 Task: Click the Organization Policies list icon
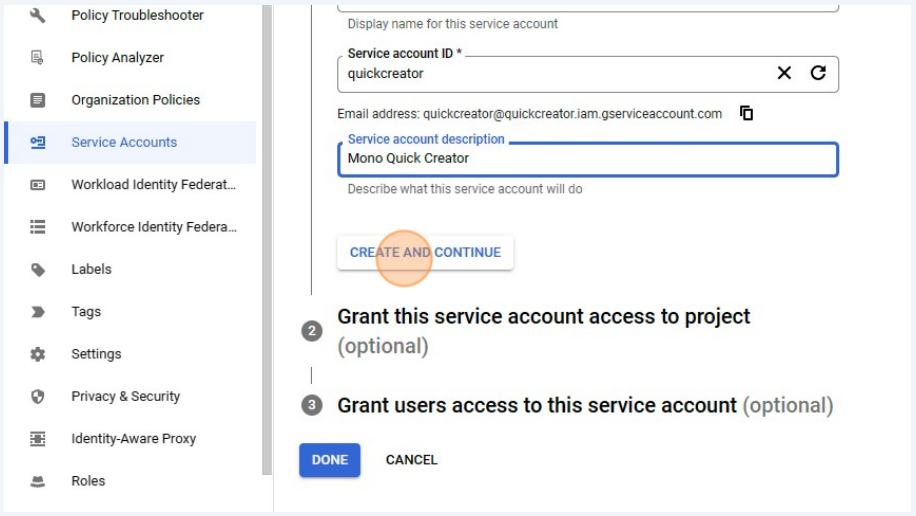pyautogui.click(x=37, y=100)
